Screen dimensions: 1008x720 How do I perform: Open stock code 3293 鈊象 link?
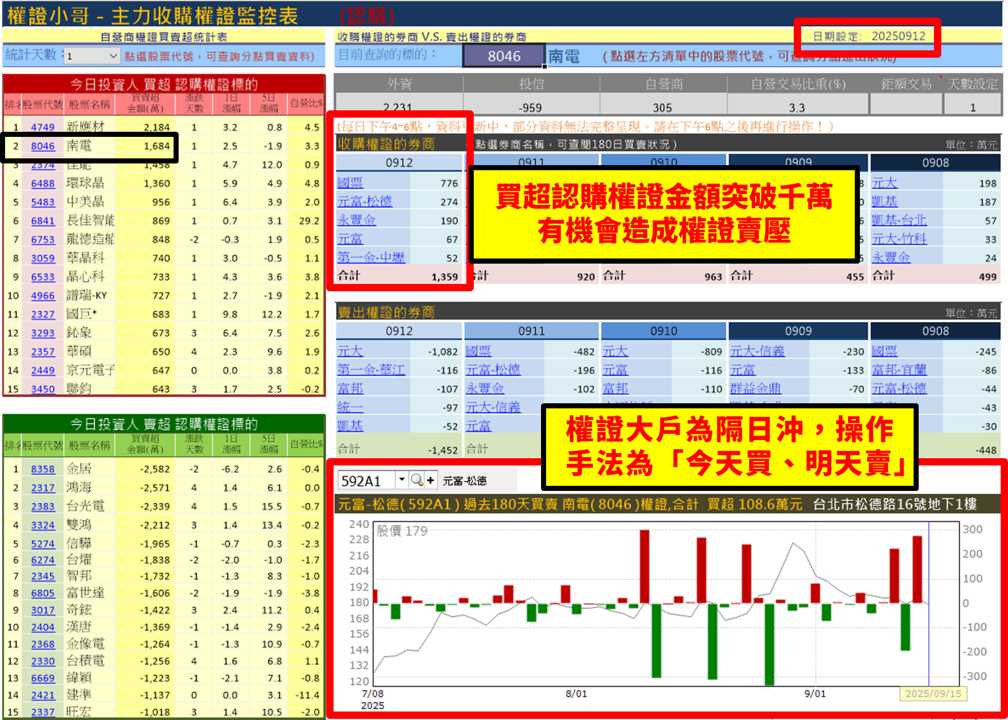point(42,333)
